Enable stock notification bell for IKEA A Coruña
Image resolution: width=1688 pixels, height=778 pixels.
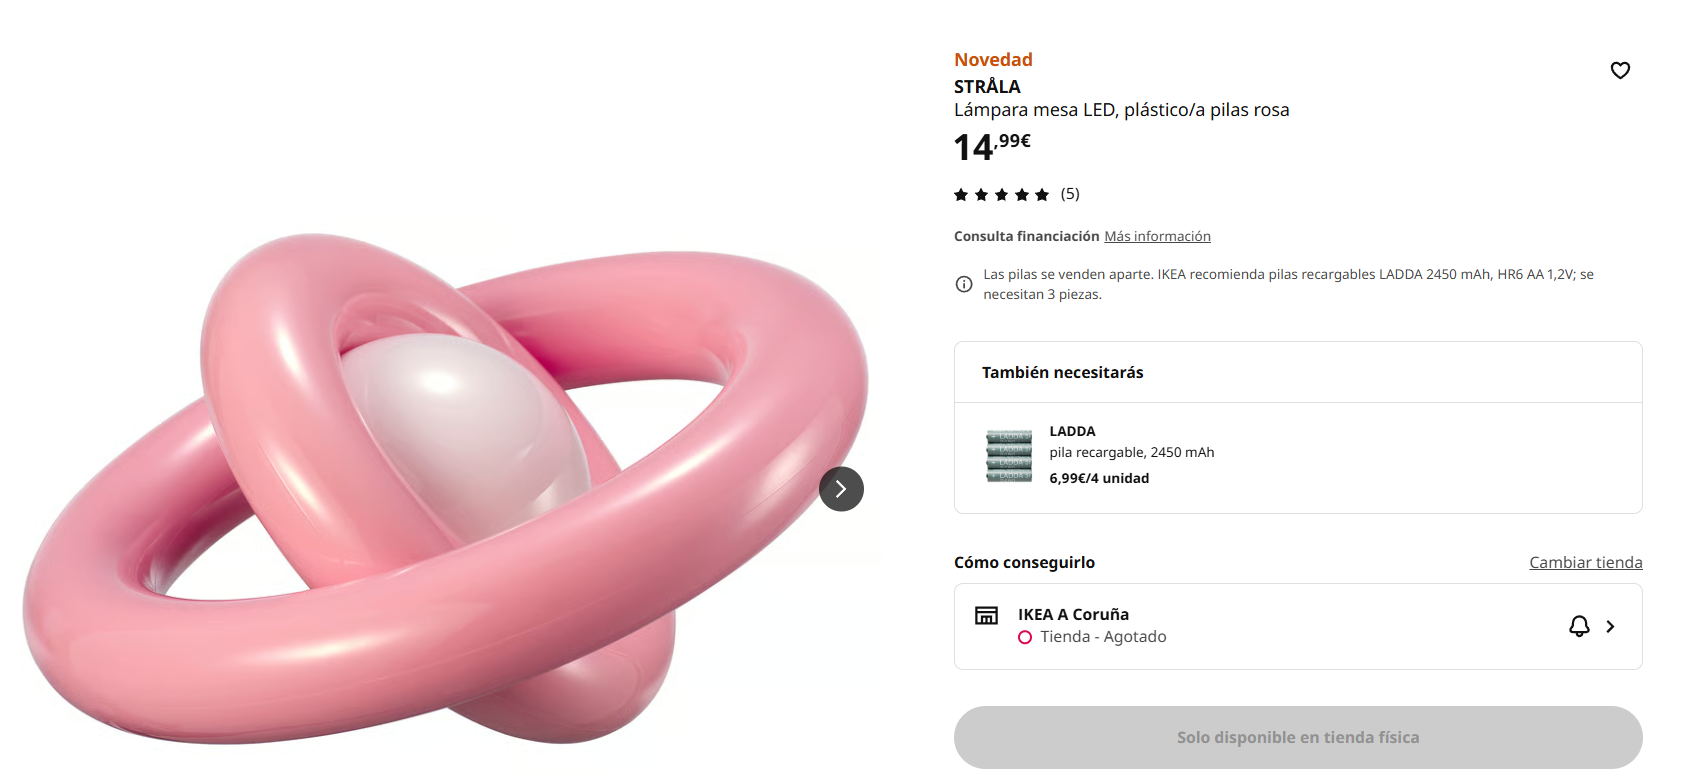pyautogui.click(x=1579, y=626)
